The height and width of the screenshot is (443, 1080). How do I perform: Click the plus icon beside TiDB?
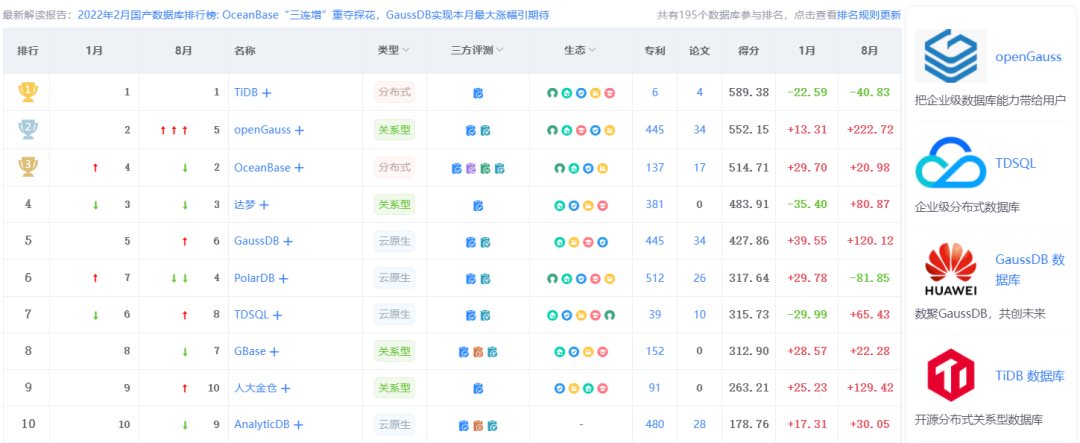(x=267, y=93)
